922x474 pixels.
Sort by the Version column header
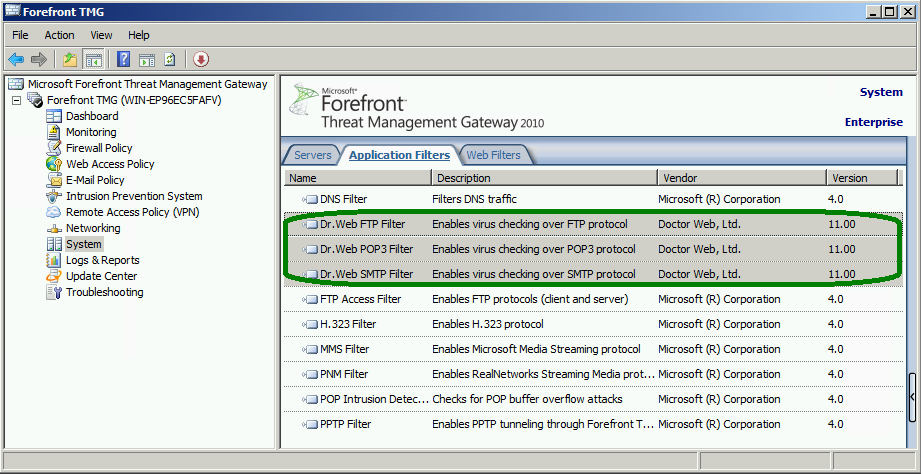tap(861, 178)
